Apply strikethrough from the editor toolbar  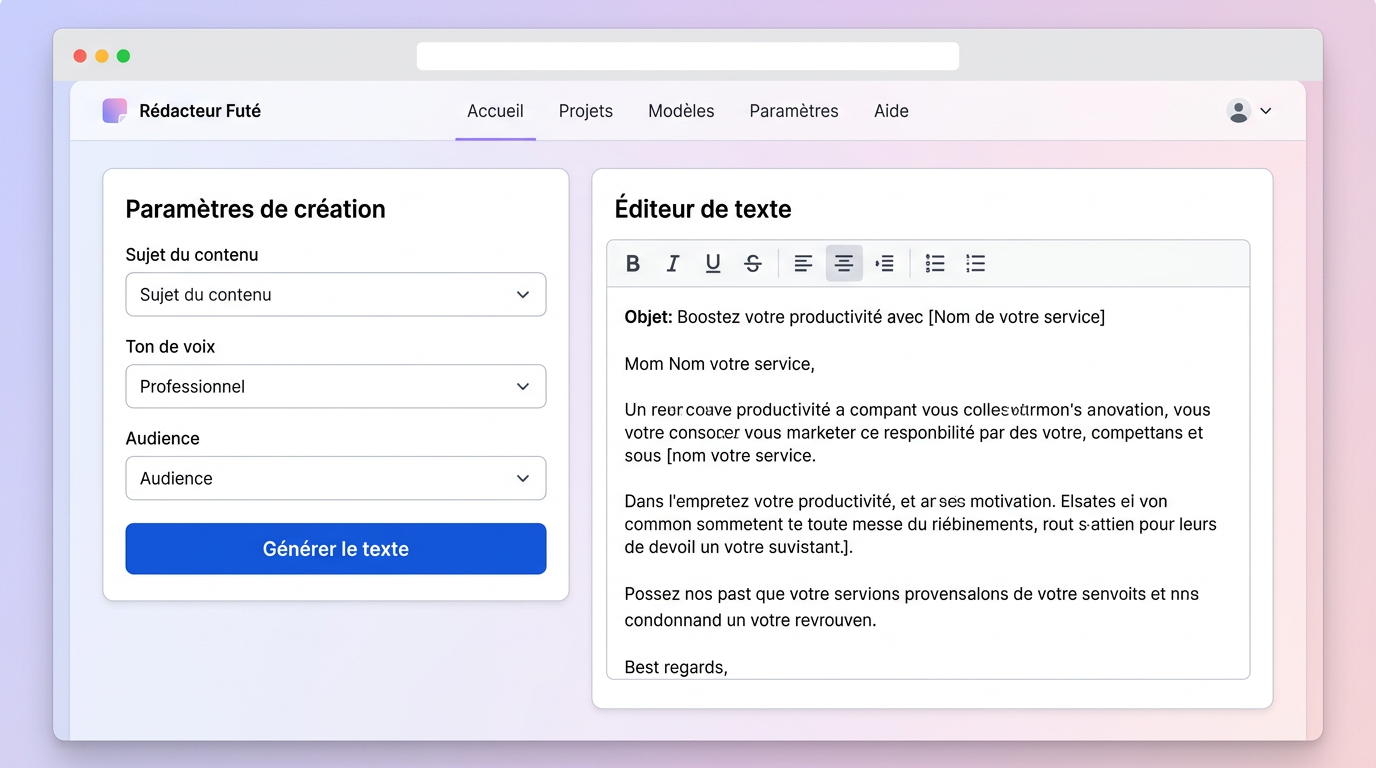pos(753,263)
